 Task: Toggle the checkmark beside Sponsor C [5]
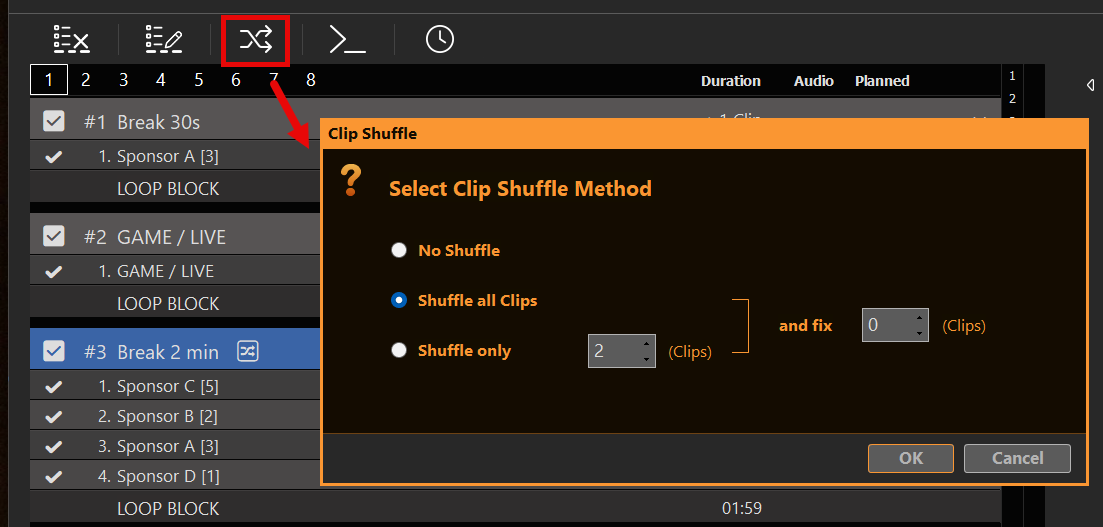[53, 386]
